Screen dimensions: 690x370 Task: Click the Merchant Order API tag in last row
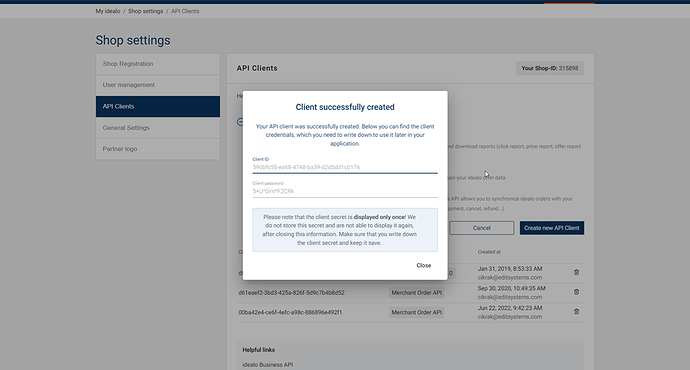pyautogui.click(x=416, y=312)
